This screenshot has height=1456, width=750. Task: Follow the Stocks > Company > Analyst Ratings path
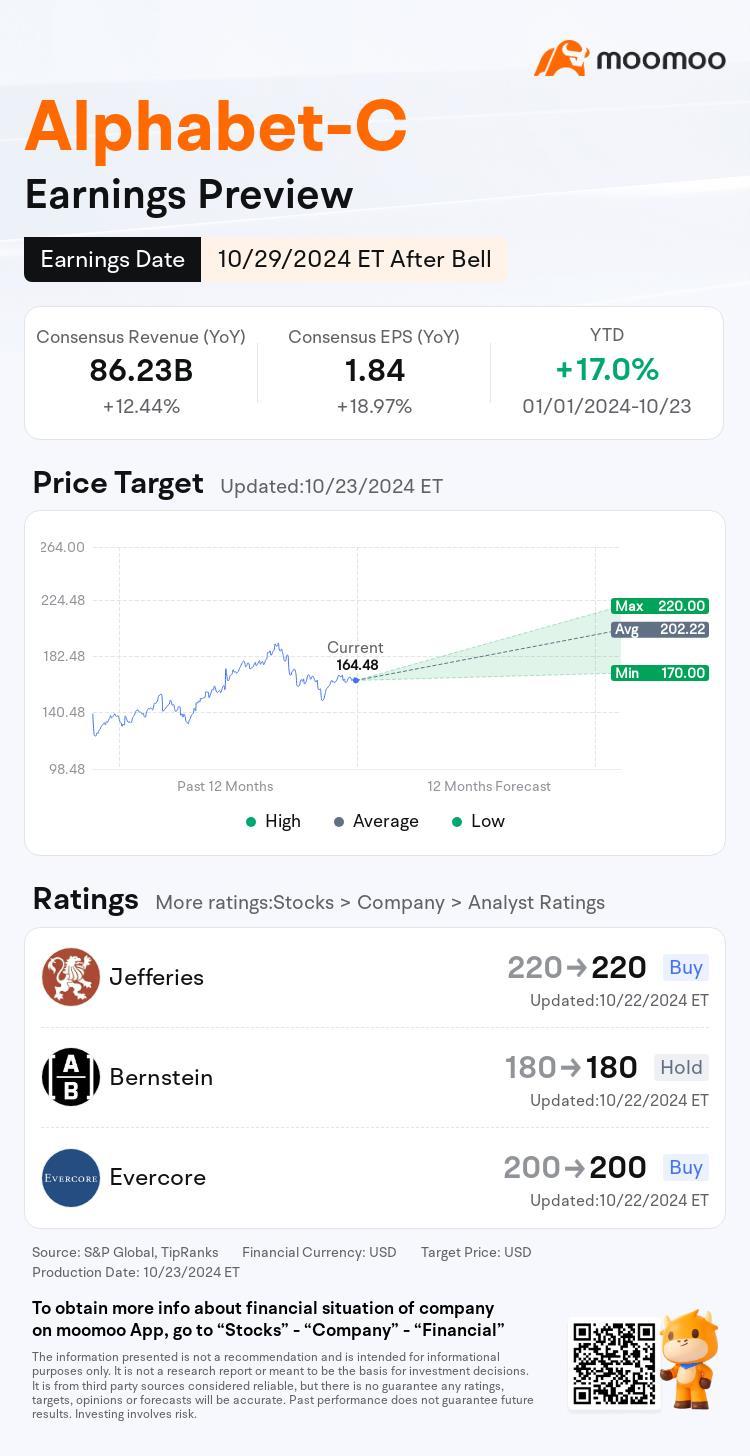pos(436,902)
